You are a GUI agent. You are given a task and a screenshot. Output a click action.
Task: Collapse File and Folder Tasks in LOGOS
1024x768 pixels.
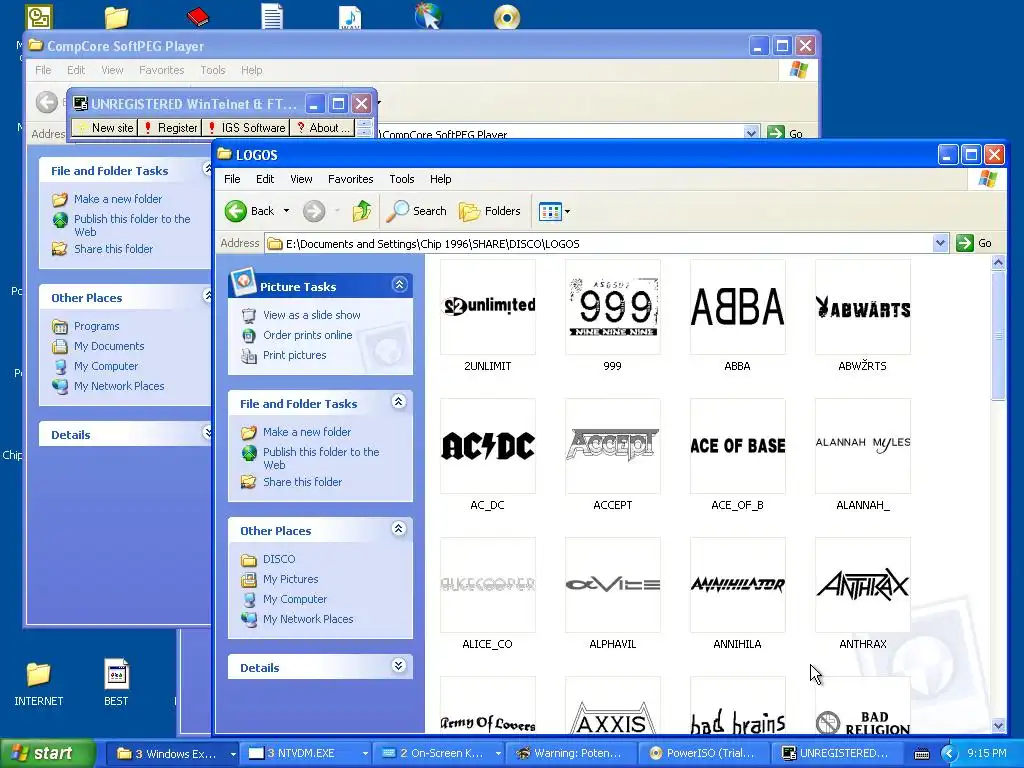[399, 402]
